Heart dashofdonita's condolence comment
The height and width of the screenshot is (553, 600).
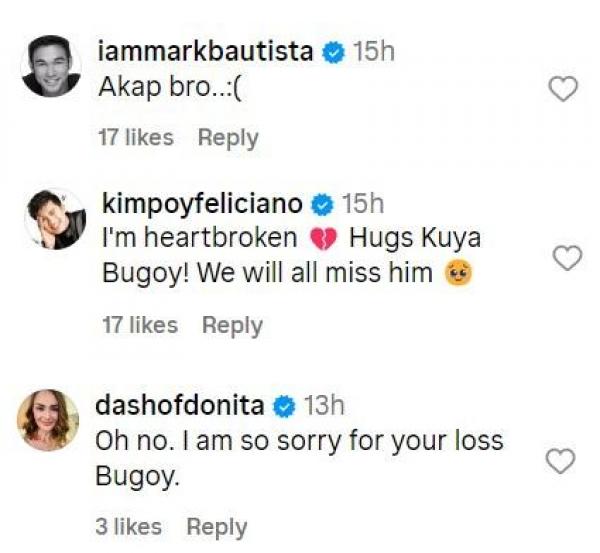coord(563,461)
